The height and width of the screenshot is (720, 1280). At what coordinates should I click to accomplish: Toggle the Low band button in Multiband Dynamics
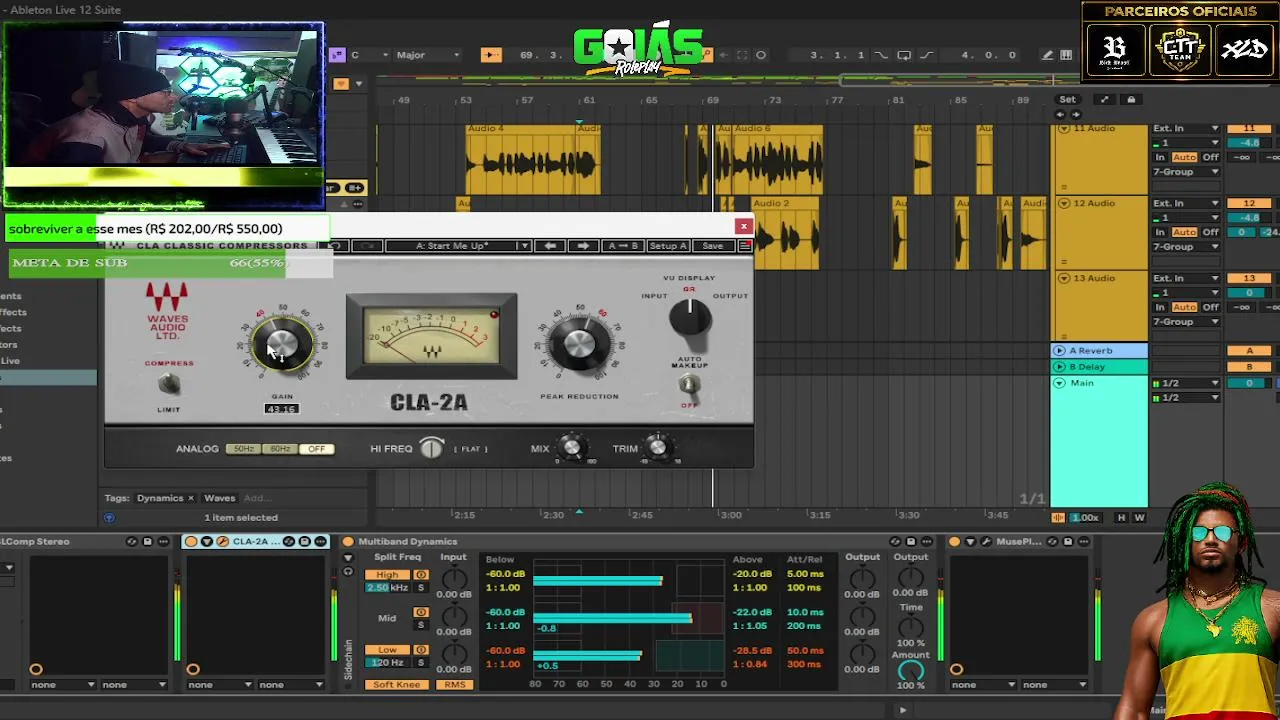pyautogui.click(x=388, y=650)
